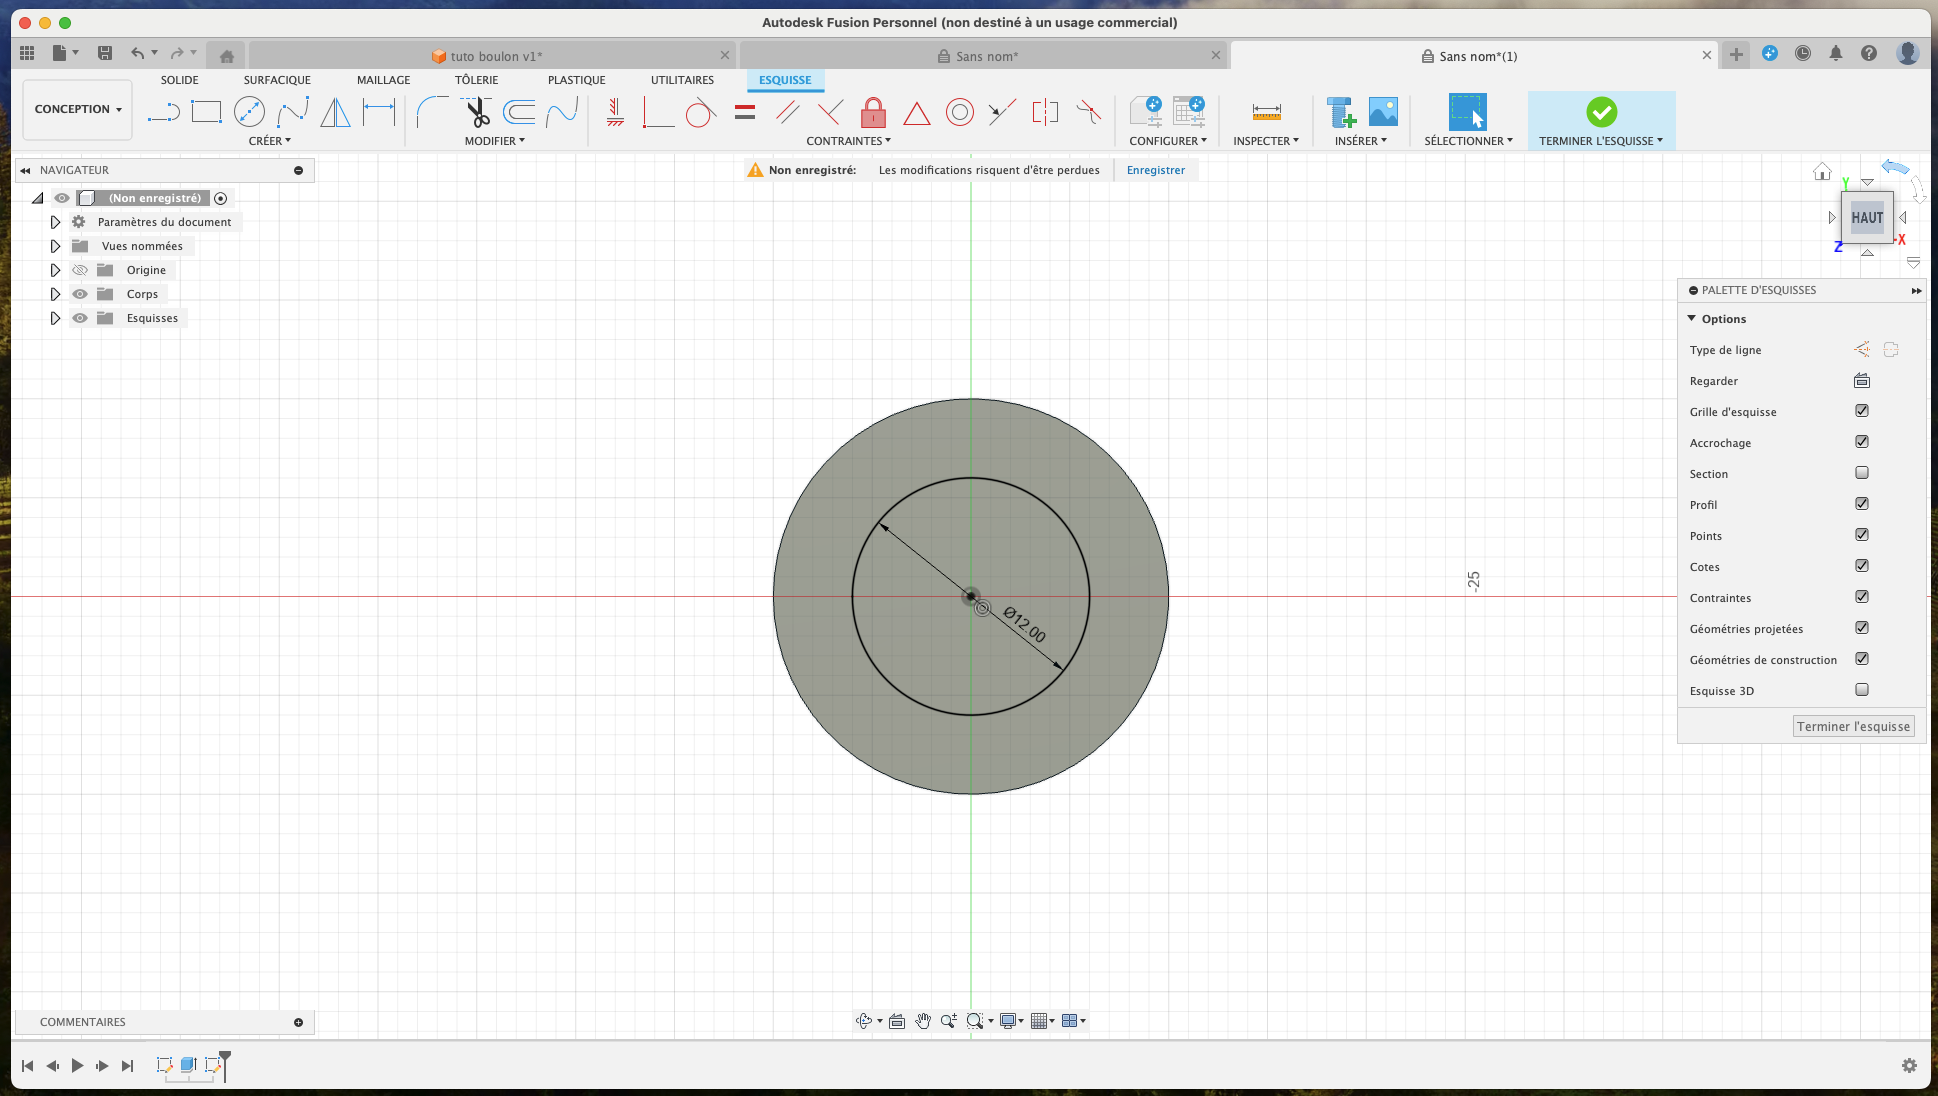Switch to the SURFACIQUE tab

click(277, 80)
